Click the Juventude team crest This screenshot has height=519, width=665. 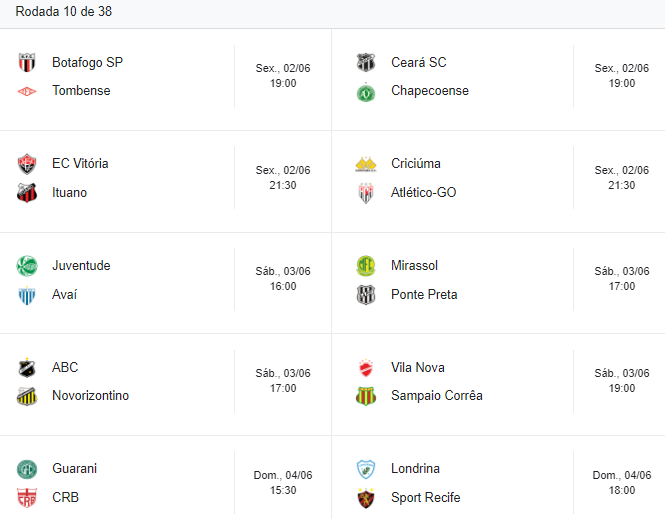(x=27, y=266)
